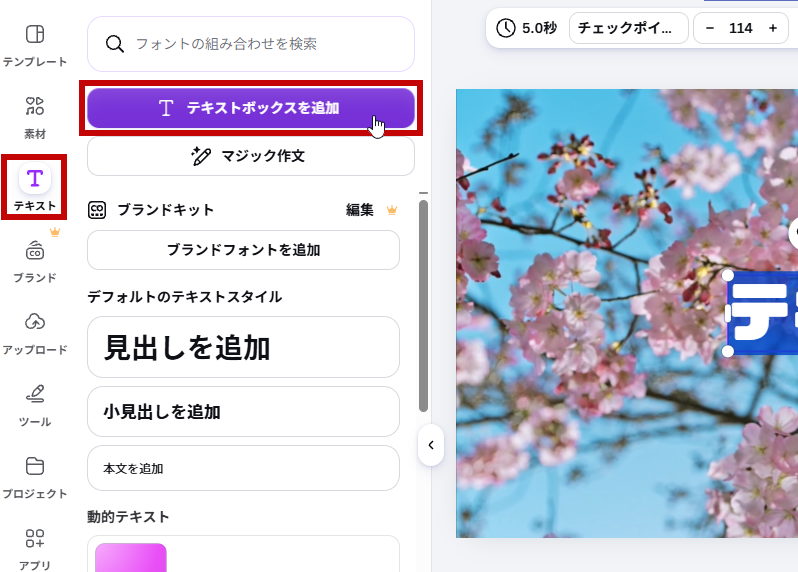The image size is (798, 572).
Task: Click the magnifier search icon
Action: (115, 44)
